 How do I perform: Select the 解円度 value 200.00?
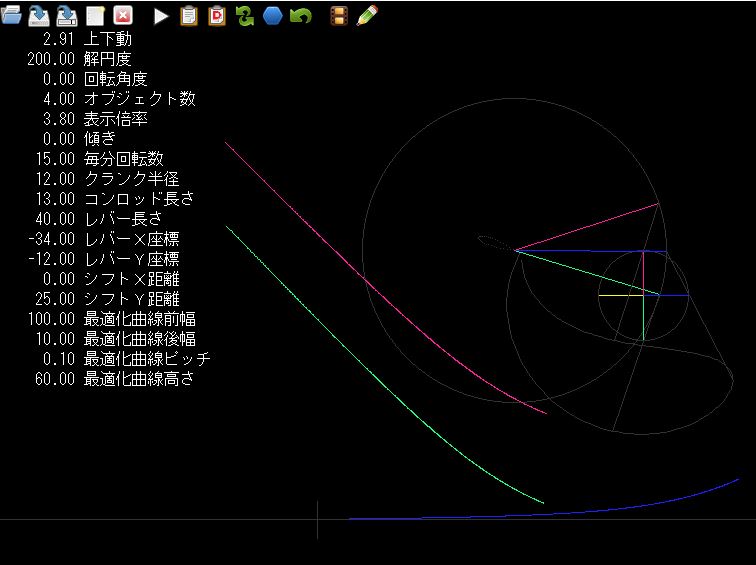tap(51, 59)
